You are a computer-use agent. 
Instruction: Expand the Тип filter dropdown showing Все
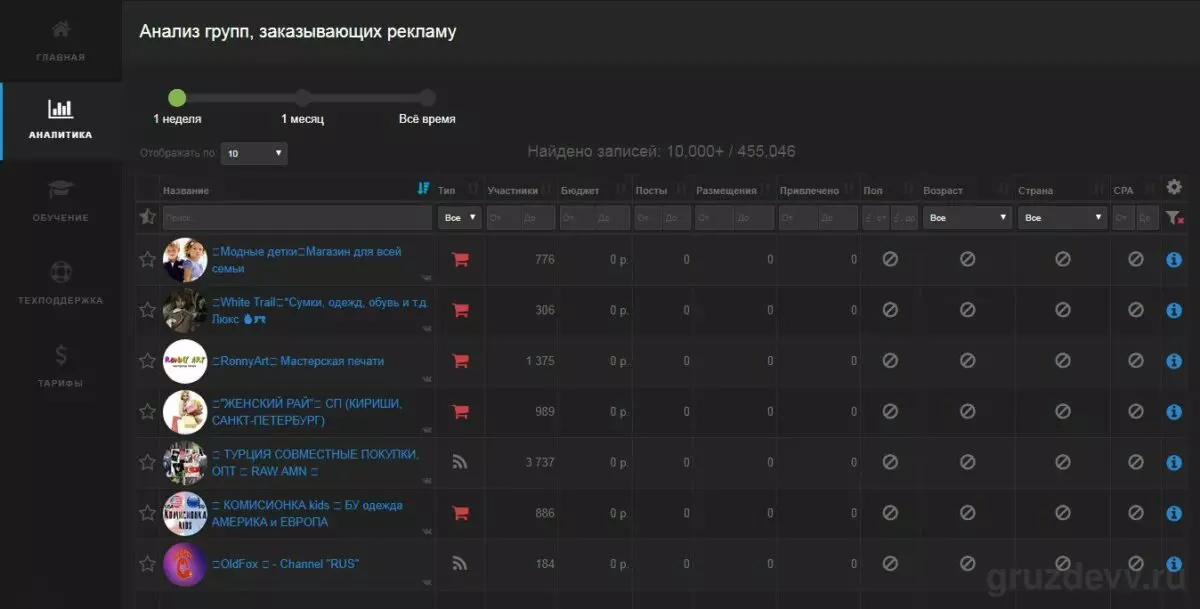(x=460, y=217)
